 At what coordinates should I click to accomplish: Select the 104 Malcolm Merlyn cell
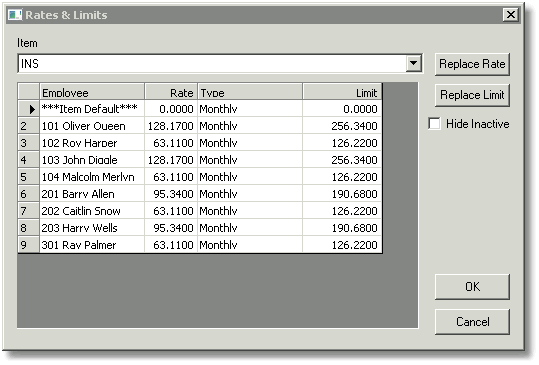pyautogui.click(x=92, y=177)
